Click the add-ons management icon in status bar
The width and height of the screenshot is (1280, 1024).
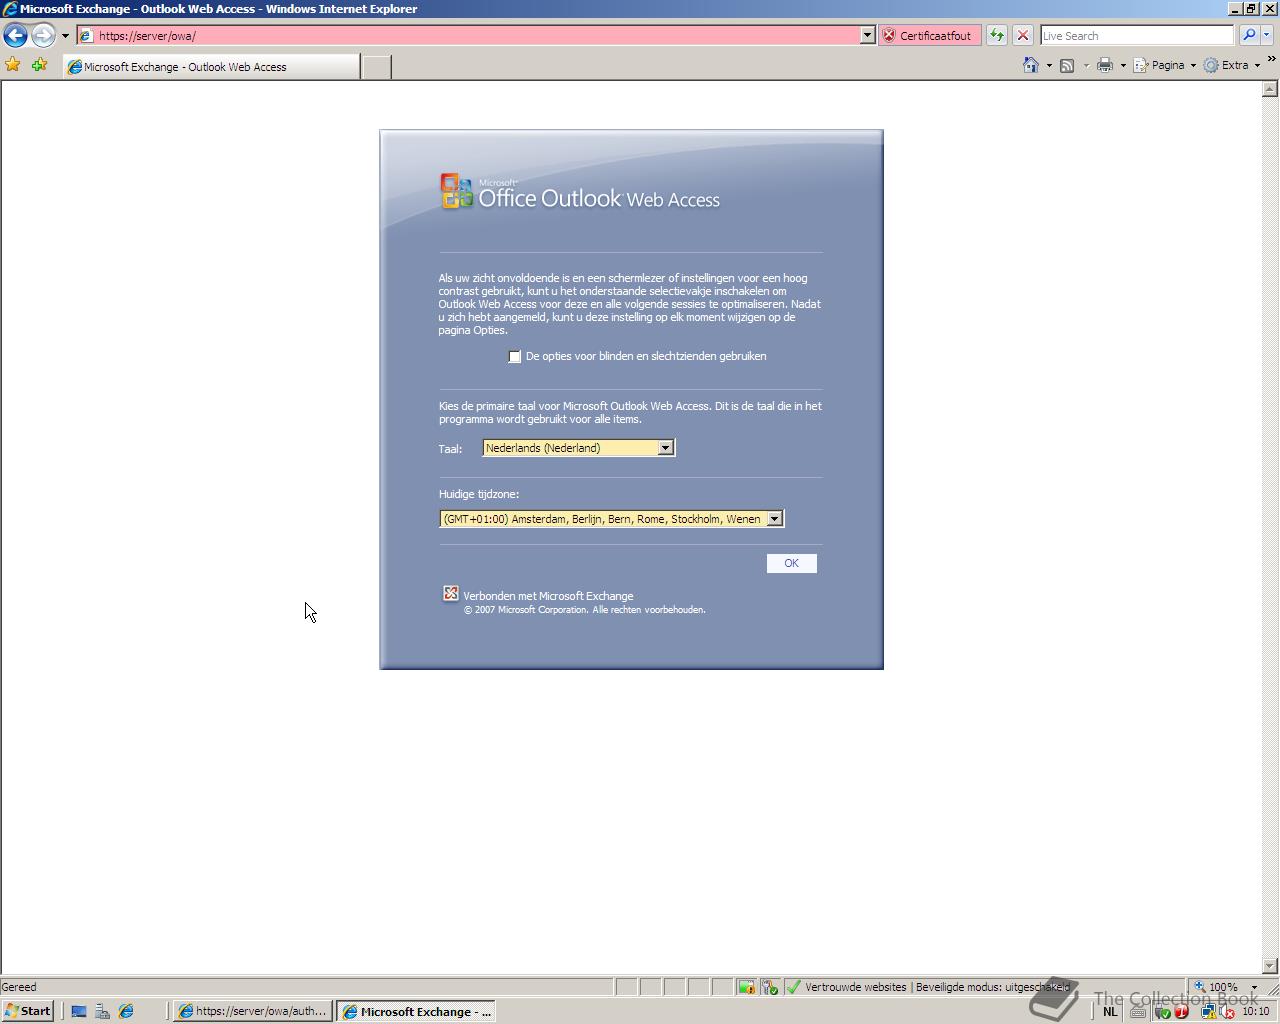pyautogui.click(x=770, y=987)
